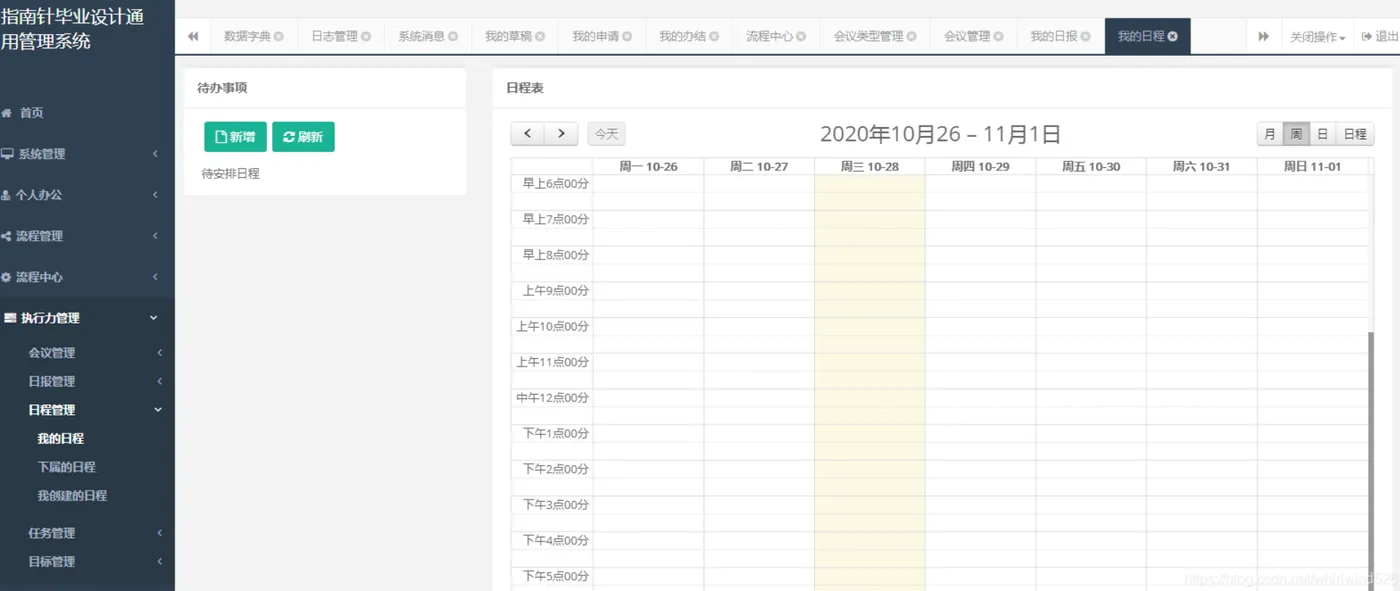Collapse the 日程管理 submenu chevron
The image size is (1400, 591).
158,410
